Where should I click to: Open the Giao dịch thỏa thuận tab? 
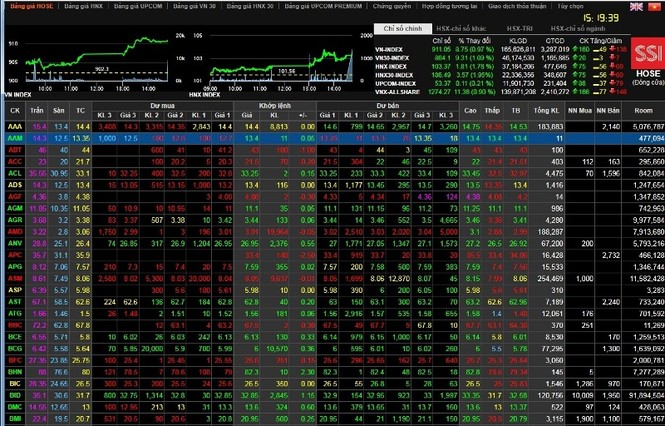(517, 6)
